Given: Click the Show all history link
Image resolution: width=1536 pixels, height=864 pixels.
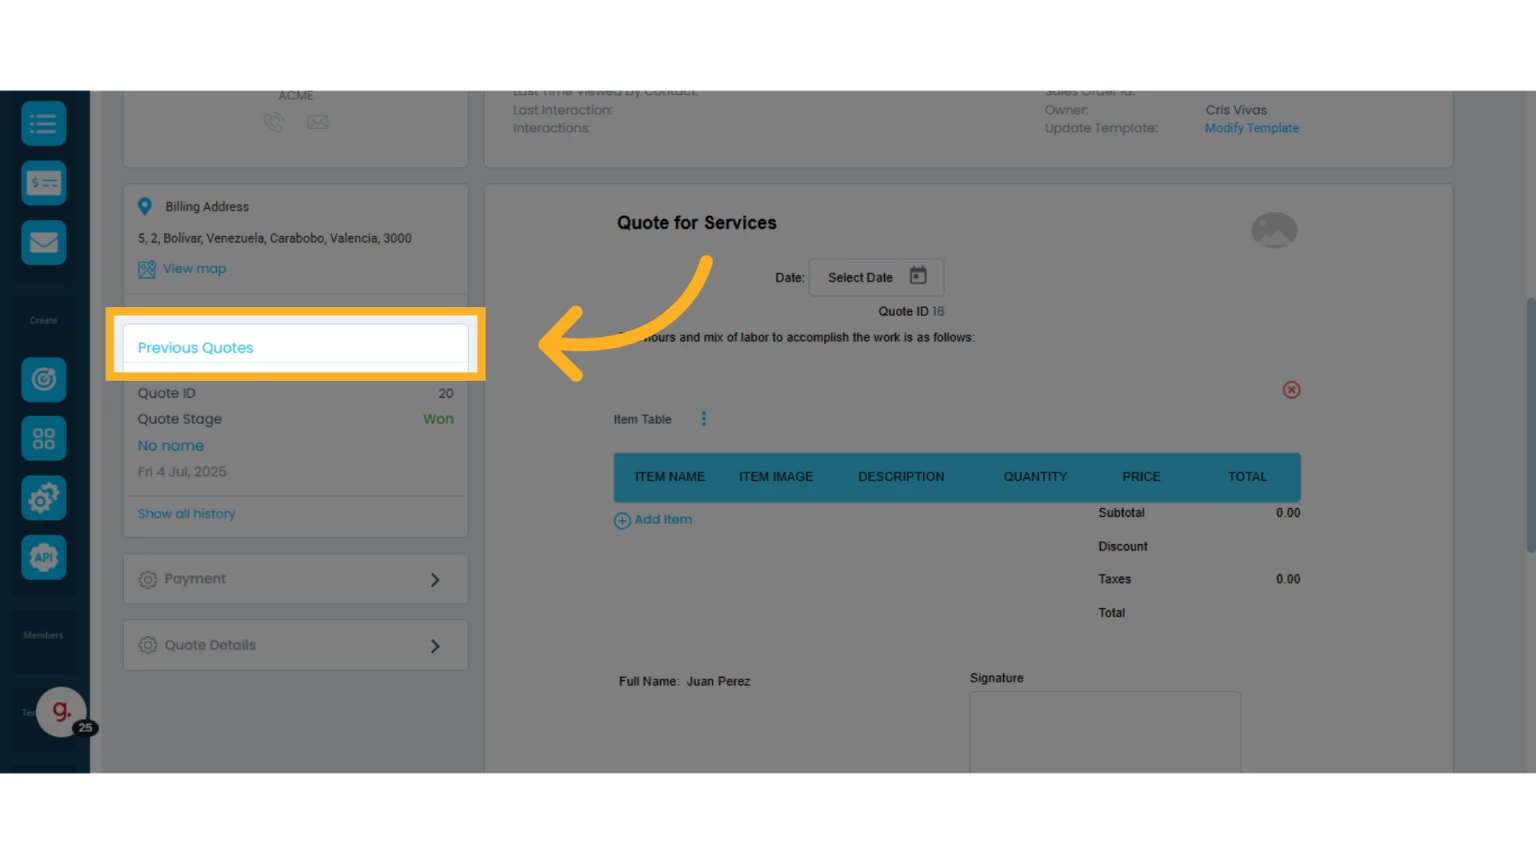Looking at the screenshot, I should [x=187, y=514].
